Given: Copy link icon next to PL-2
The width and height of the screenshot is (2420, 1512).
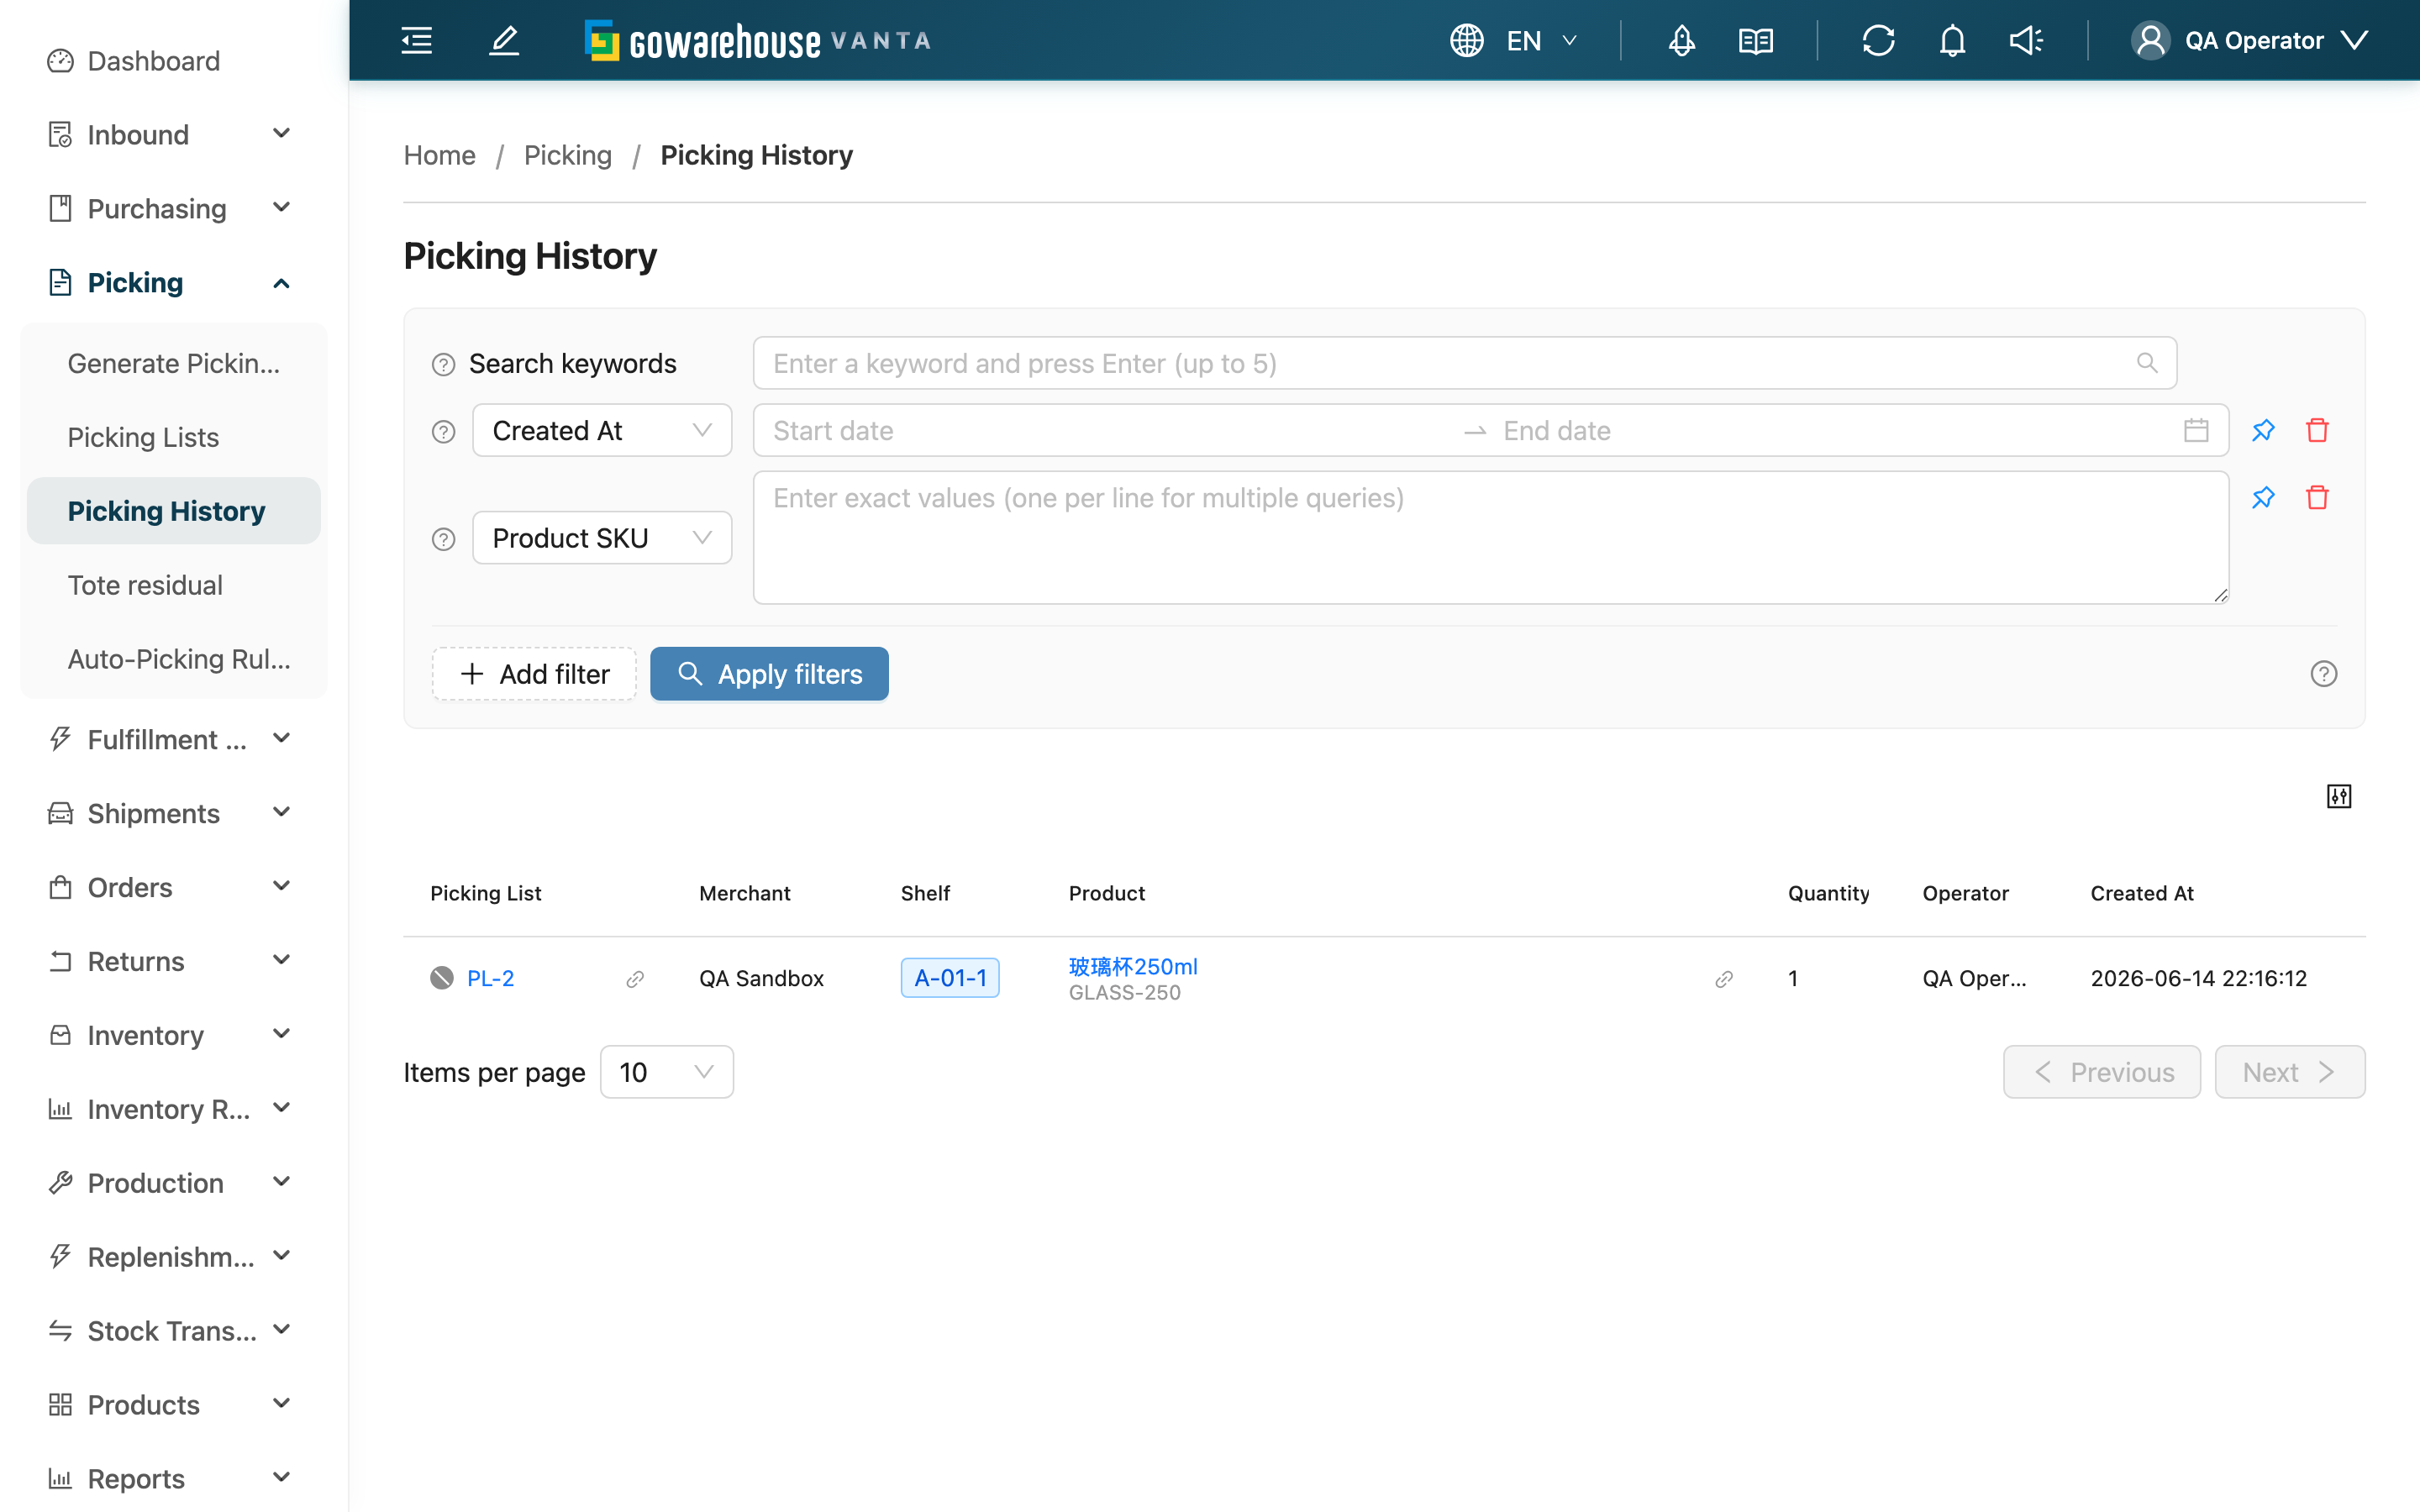Looking at the screenshot, I should [635, 979].
